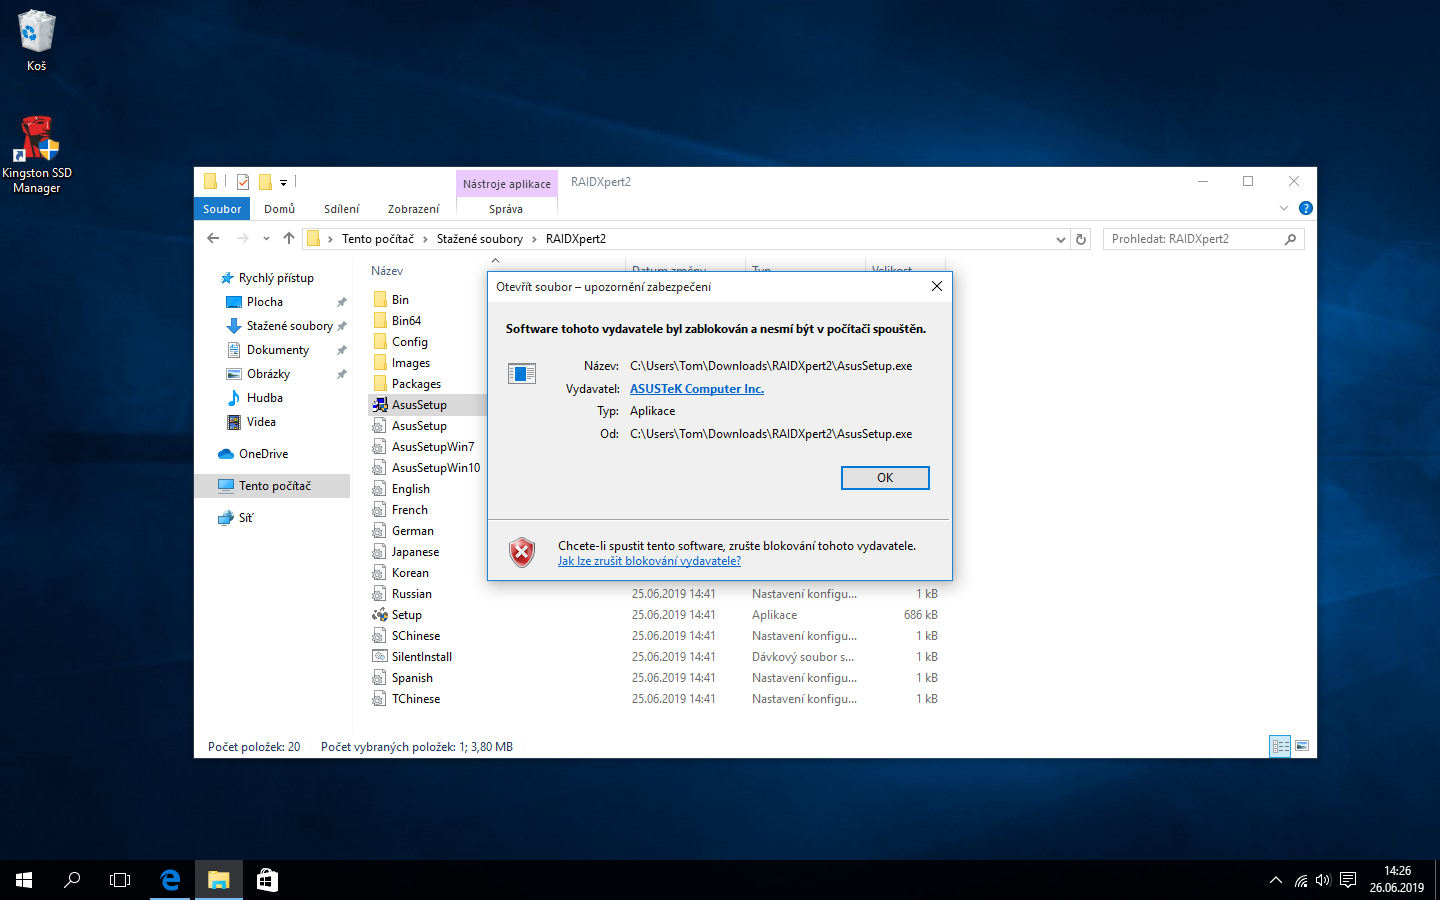Screen dimensions: 1440x900
Task: Go up one folder level with the arrow
Action: pos(289,239)
